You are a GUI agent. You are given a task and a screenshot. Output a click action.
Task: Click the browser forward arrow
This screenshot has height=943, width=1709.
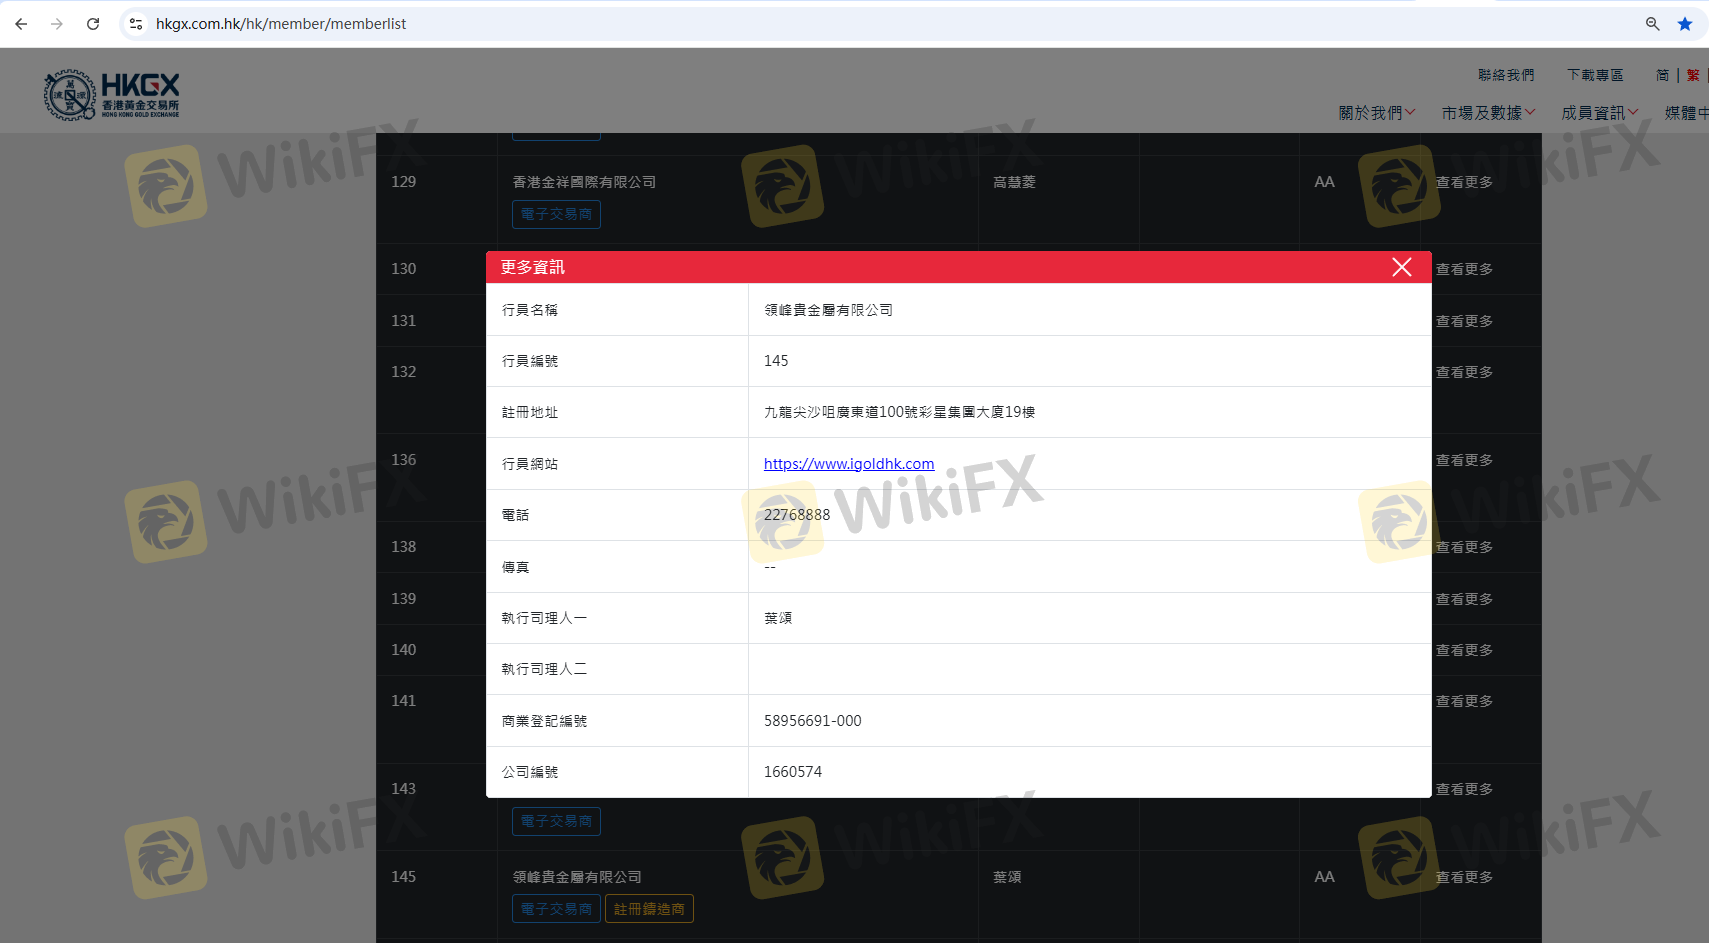click(x=57, y=24)
